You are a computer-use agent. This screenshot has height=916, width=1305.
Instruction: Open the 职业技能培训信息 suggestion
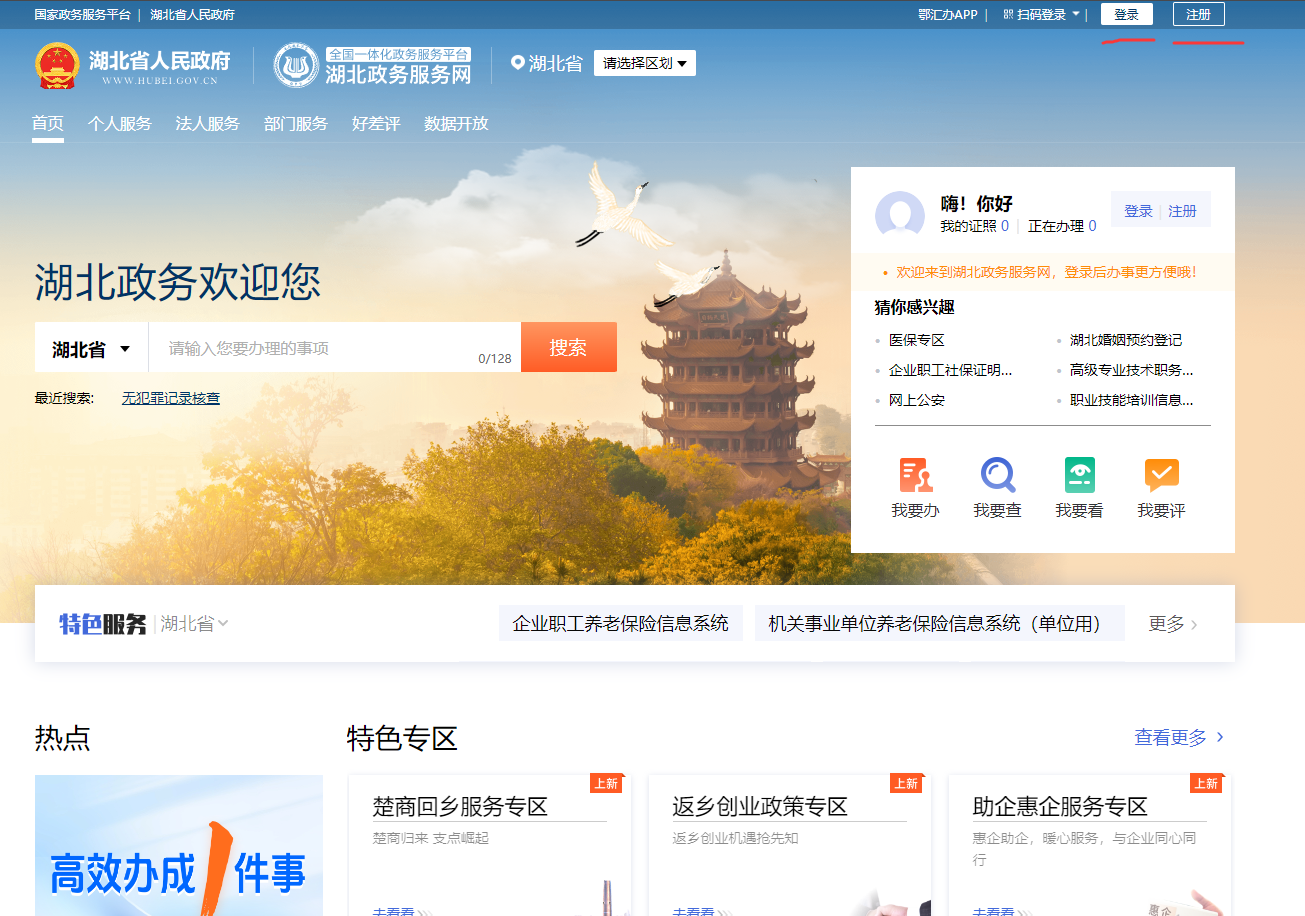pos(1131,400)
